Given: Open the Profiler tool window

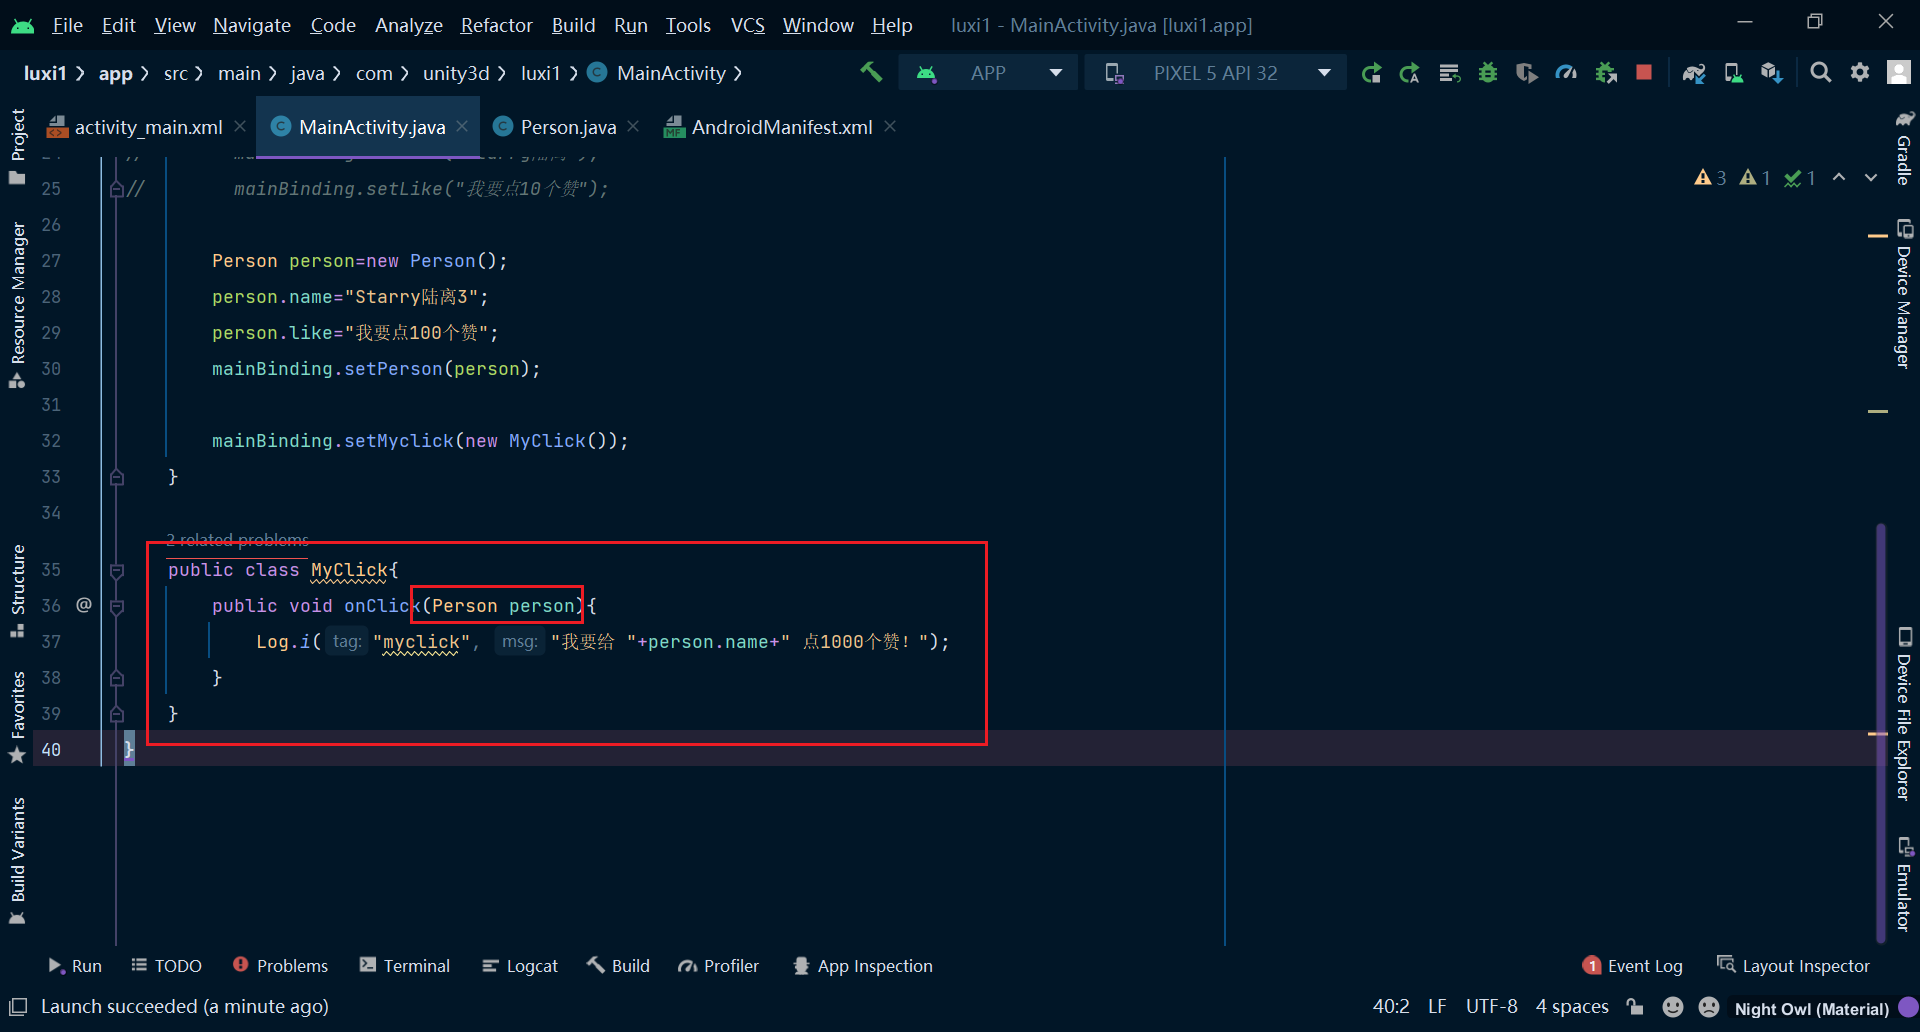Looking at the screenshot, I should pyautogui.click(x=718, y=966).
